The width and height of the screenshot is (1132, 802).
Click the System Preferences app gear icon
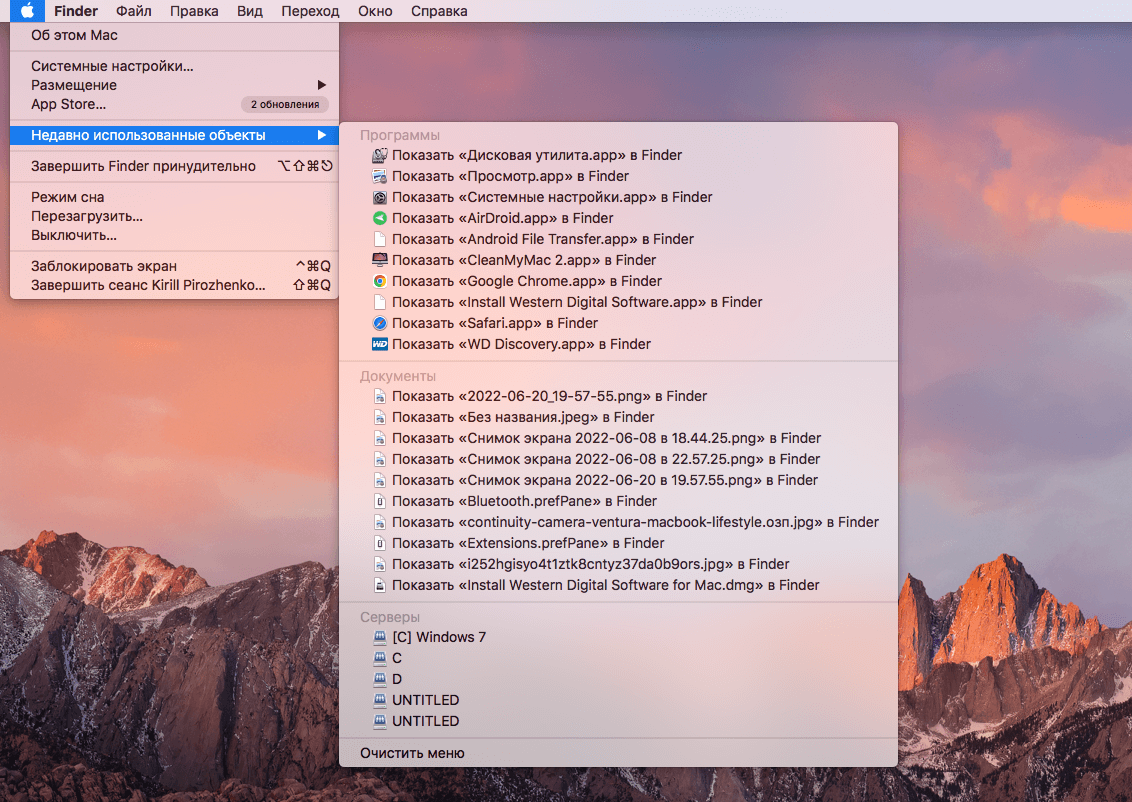[x=379, y=198]
